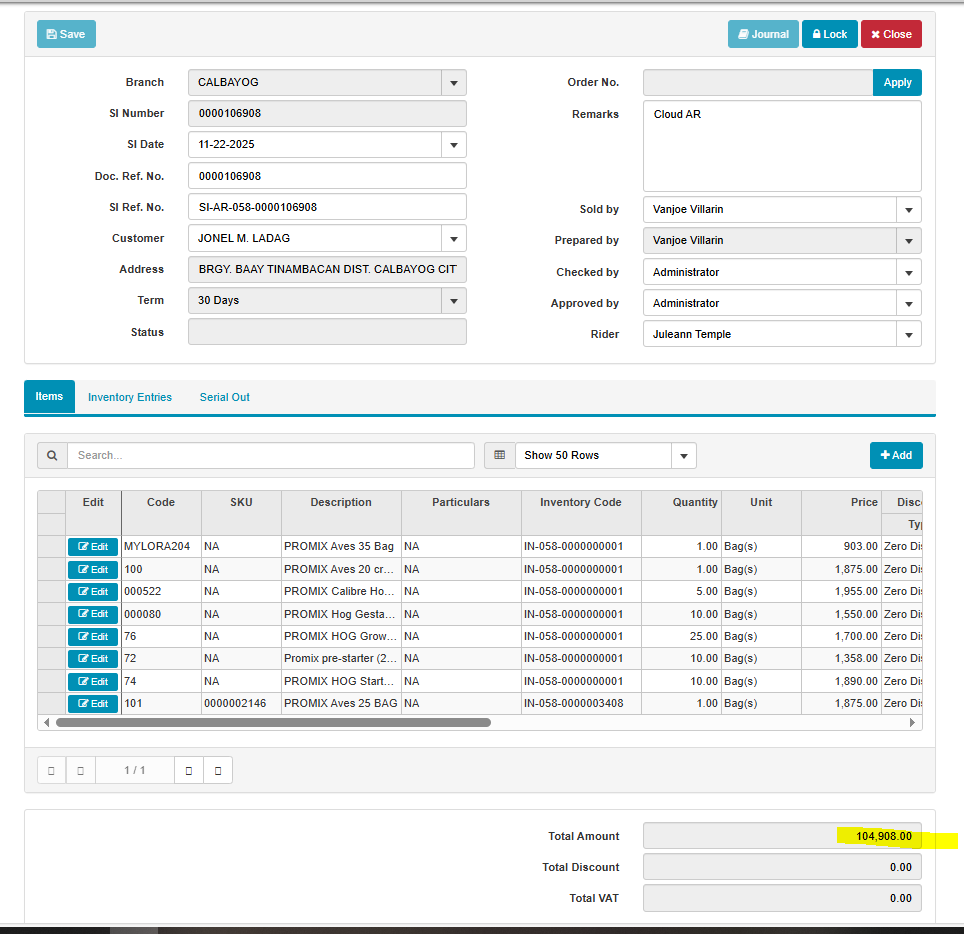Lock the sales invoice

click(829, 34)
